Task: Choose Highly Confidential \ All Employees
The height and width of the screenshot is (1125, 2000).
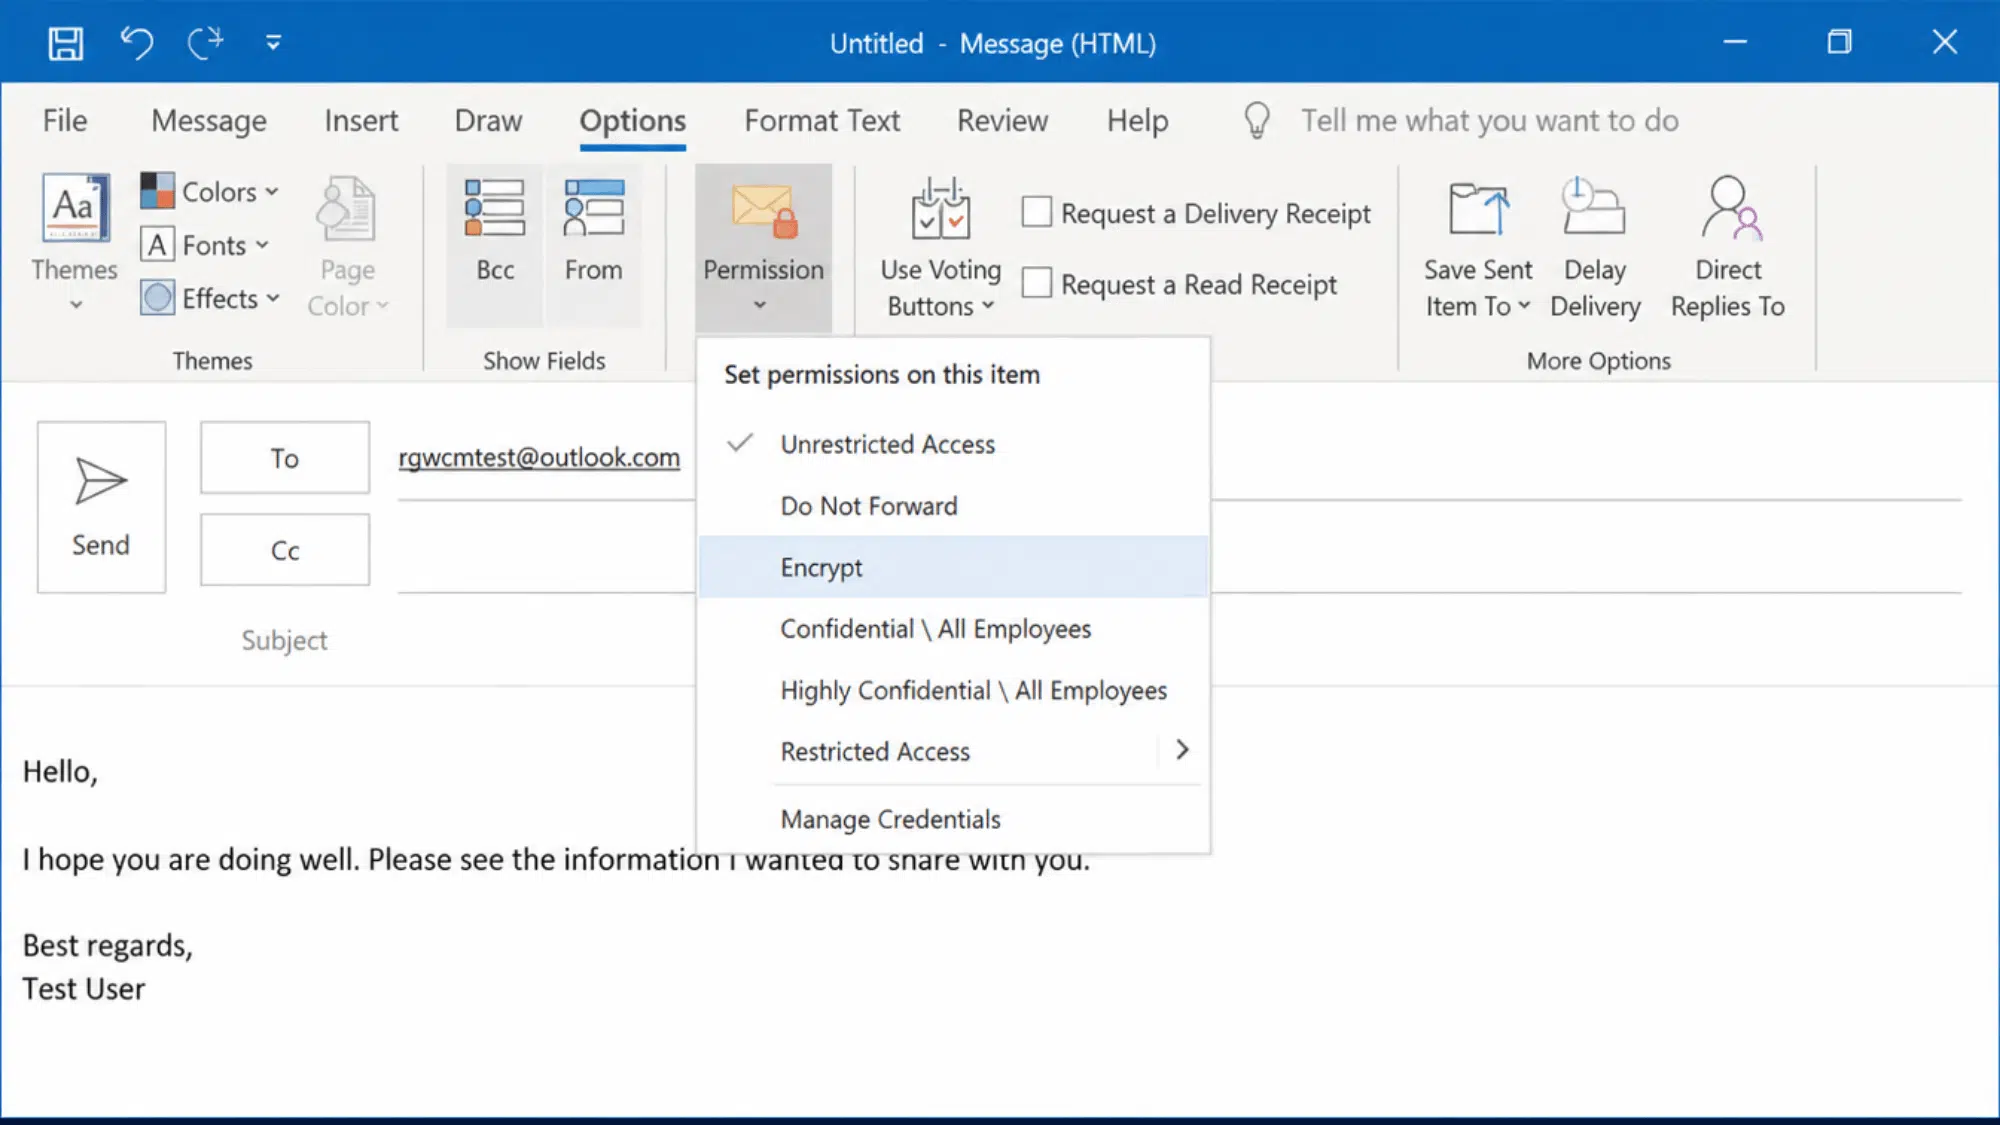Action: 953,690
